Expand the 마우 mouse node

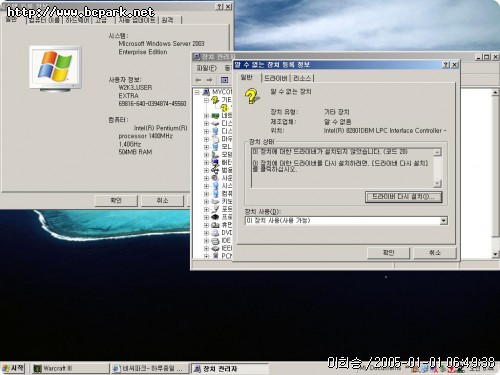tap(206, 139)
